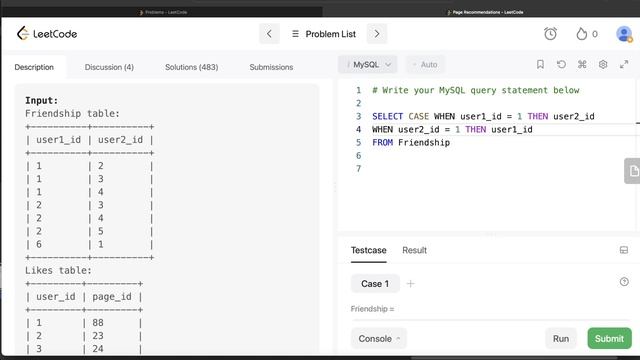Run the code
This screenshot has width=640, height=360.
pyautogui.click(x=561, y=339)
